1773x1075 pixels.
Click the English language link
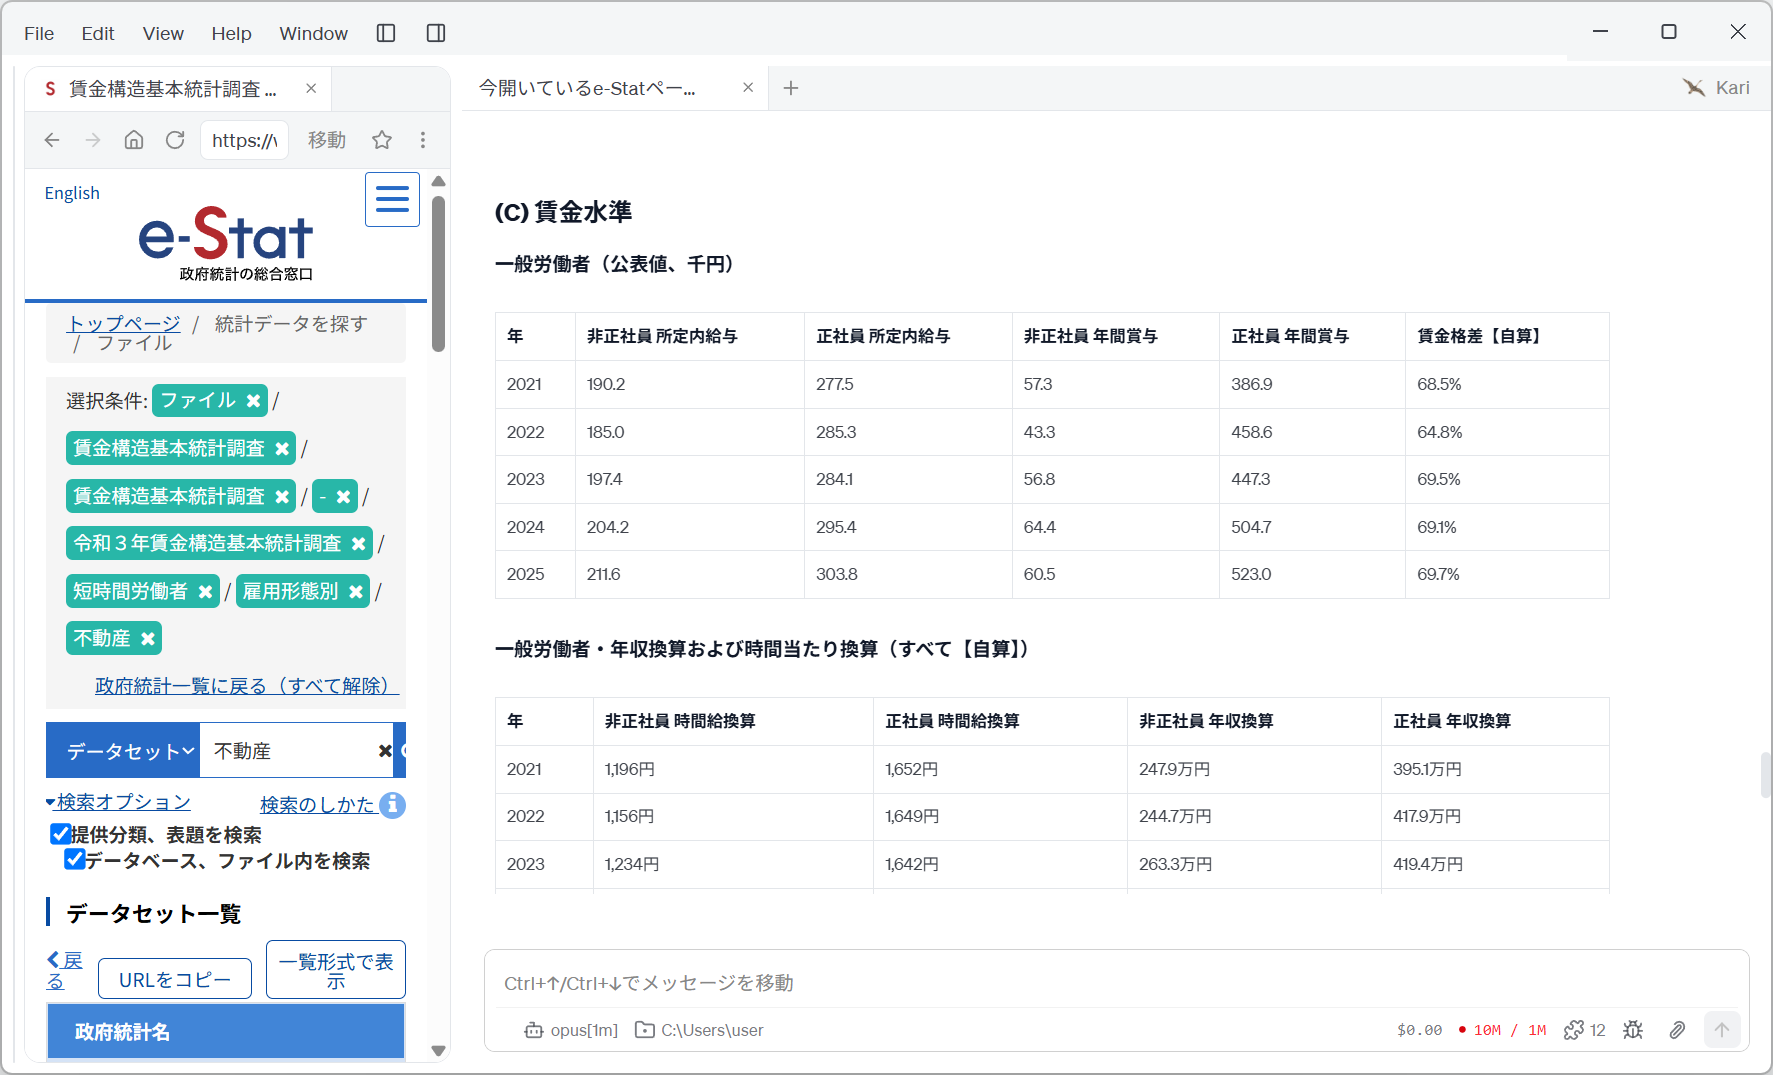(72, 193)
